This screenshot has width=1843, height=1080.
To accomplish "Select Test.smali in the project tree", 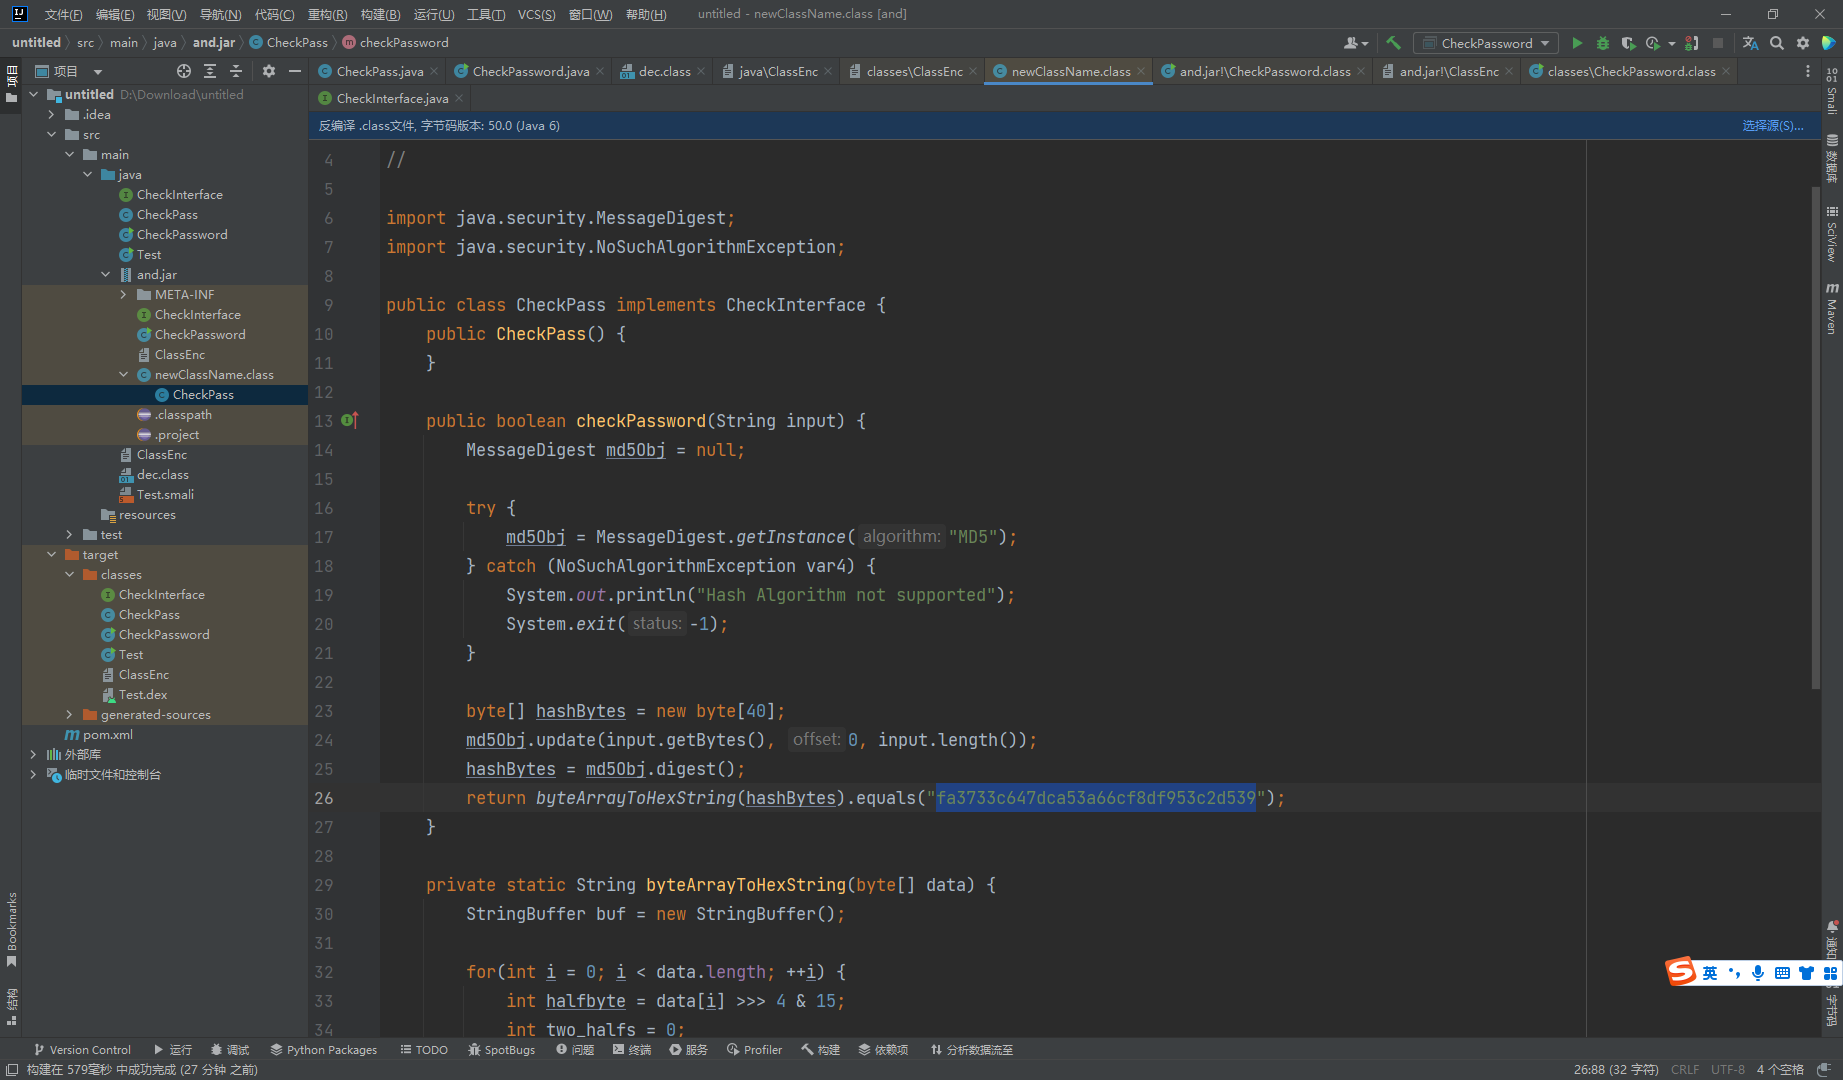I will pyautogui.click(x=165, y=494).
